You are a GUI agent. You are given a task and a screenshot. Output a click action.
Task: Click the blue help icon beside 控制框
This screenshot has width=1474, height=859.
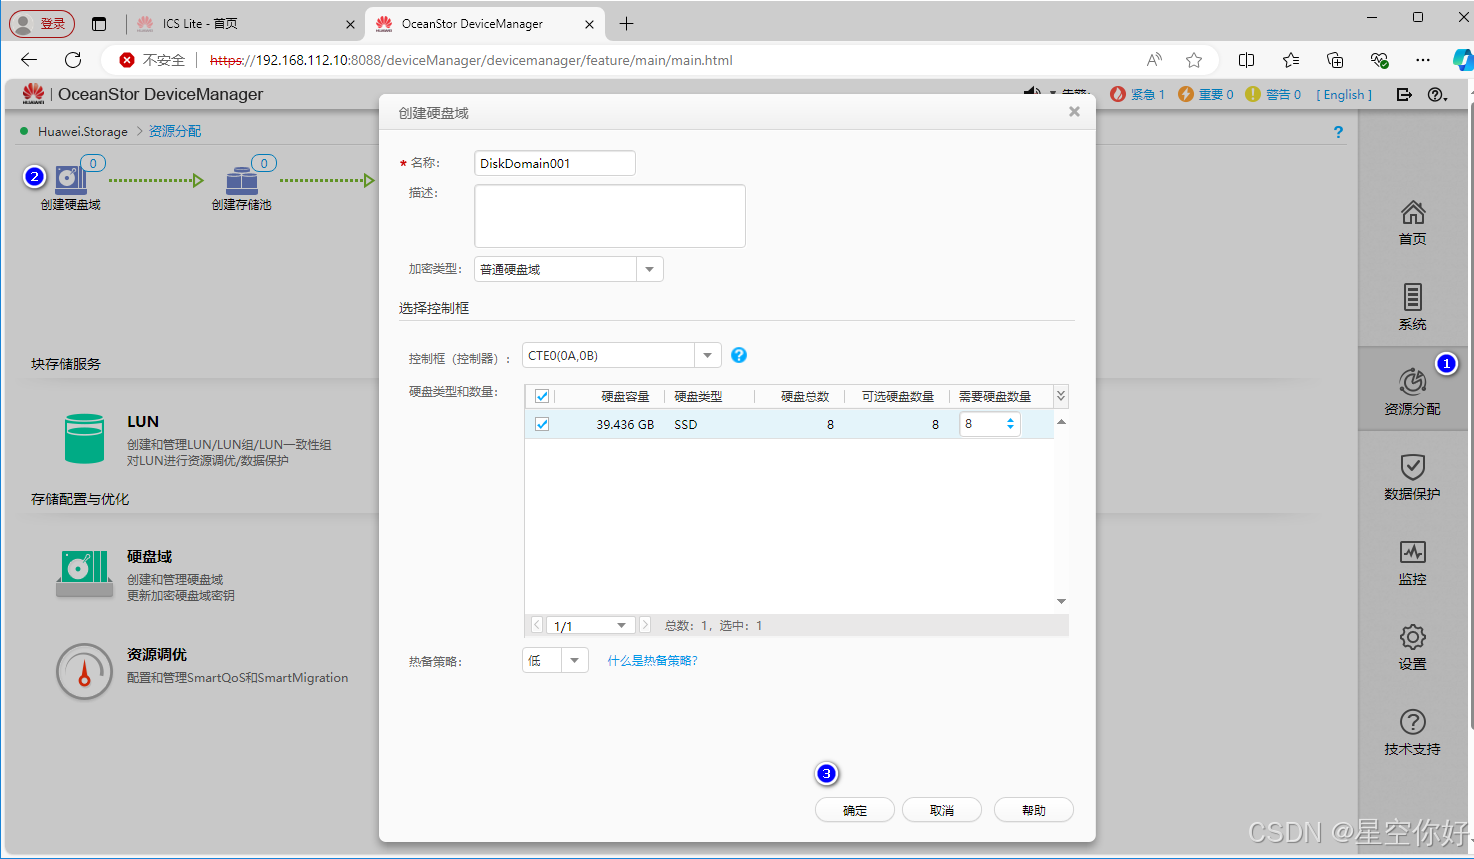[739, 355]
